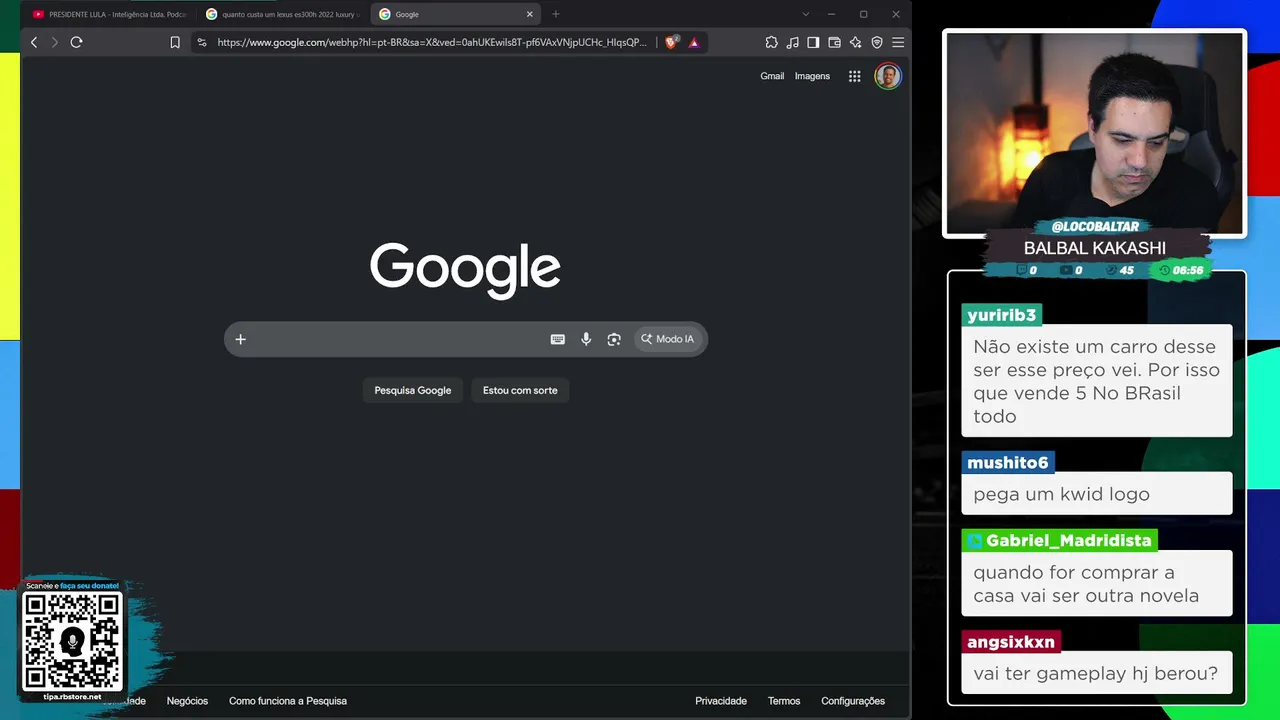The image size is (1280, 720).
Task: Toggle the browser sidebar panel icon
Action: pos(813,42)
